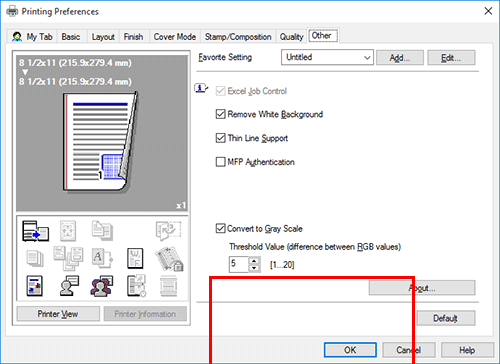Switch to the My Tab tab
The height and width of the screenshot is (364, 500).
tap(33, 37)
